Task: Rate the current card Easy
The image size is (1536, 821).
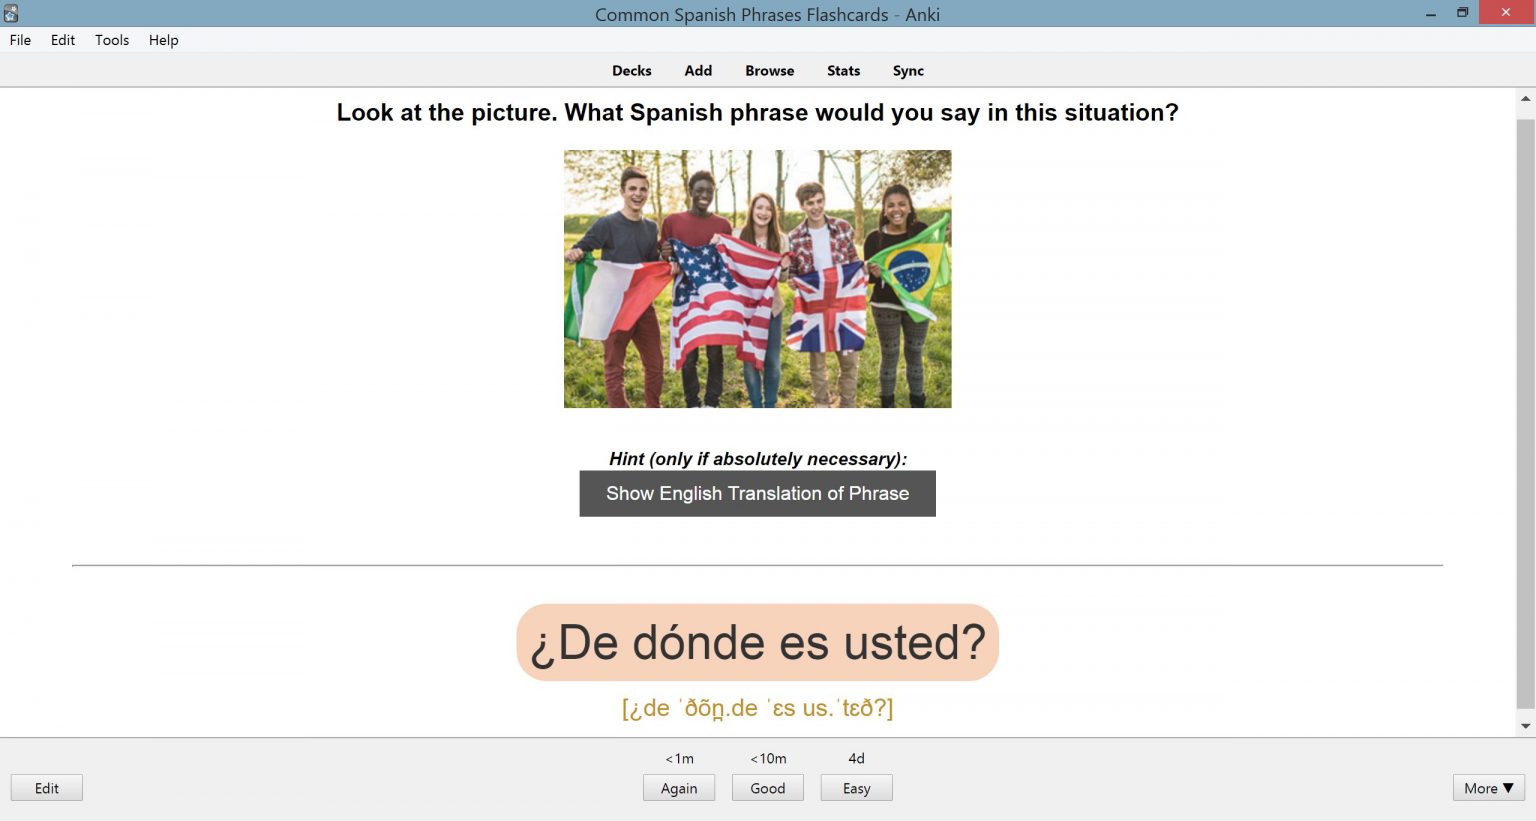Action: (x=856, y=788)
